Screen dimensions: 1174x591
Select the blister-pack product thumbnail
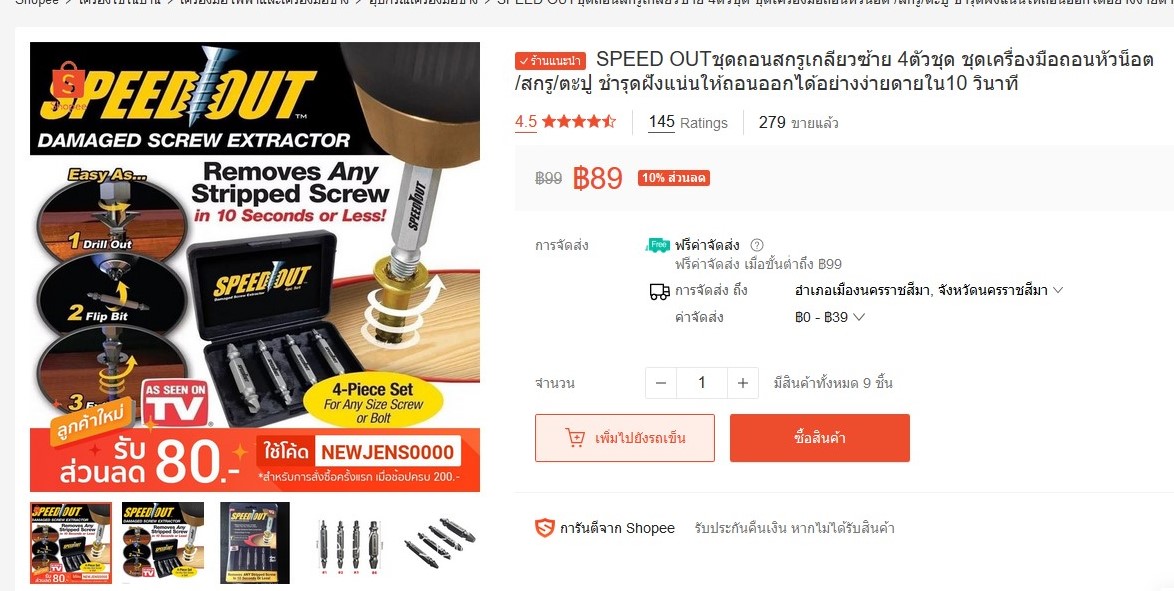[x=255, y=543]
